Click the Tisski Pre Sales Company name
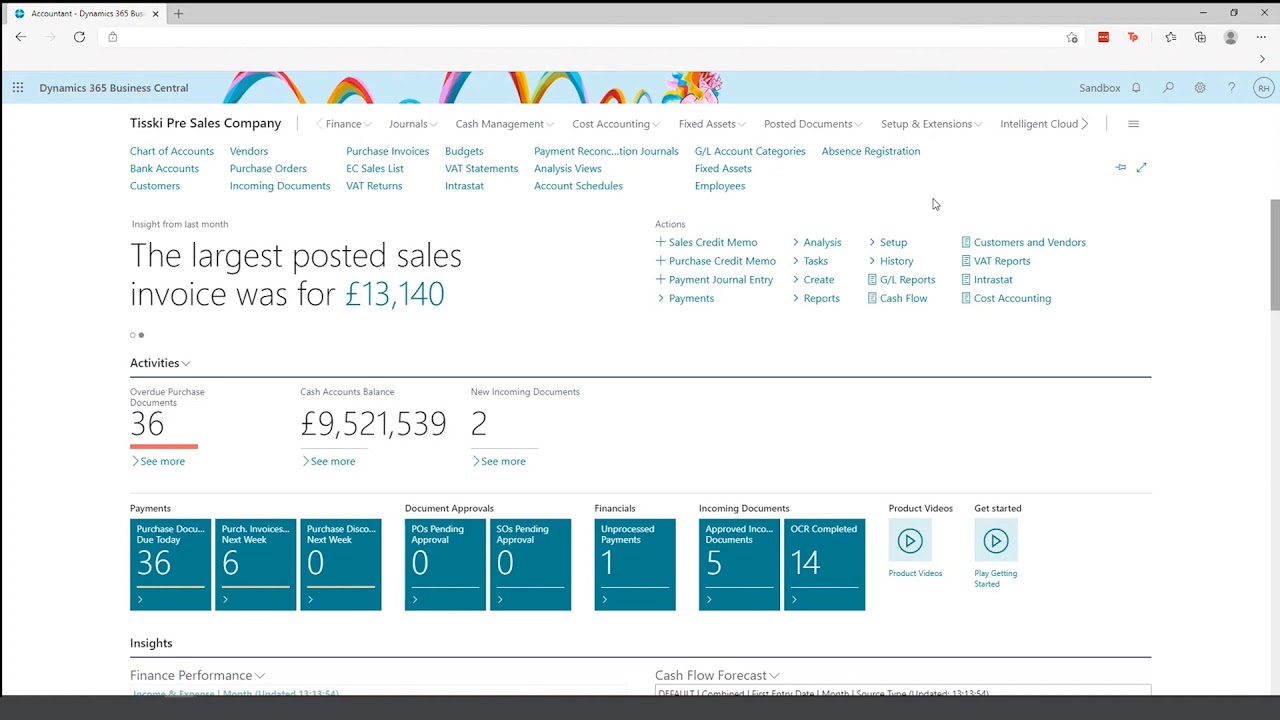This screenshot has width=1280, height=720. pyautogui.click(x=206, y=123)
